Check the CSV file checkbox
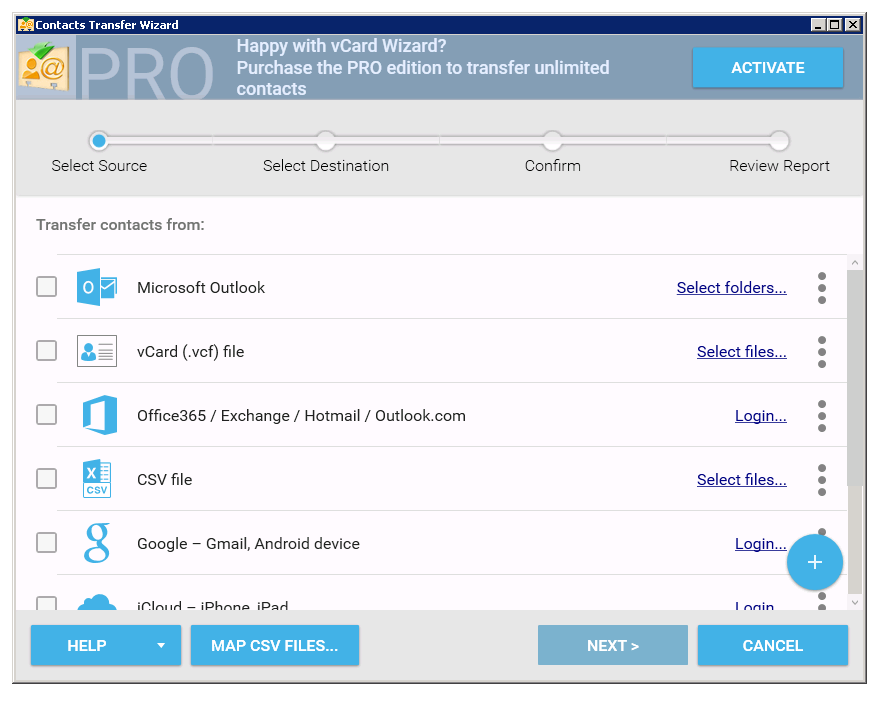This screenshot has height=707, width=893. [46, 478]
